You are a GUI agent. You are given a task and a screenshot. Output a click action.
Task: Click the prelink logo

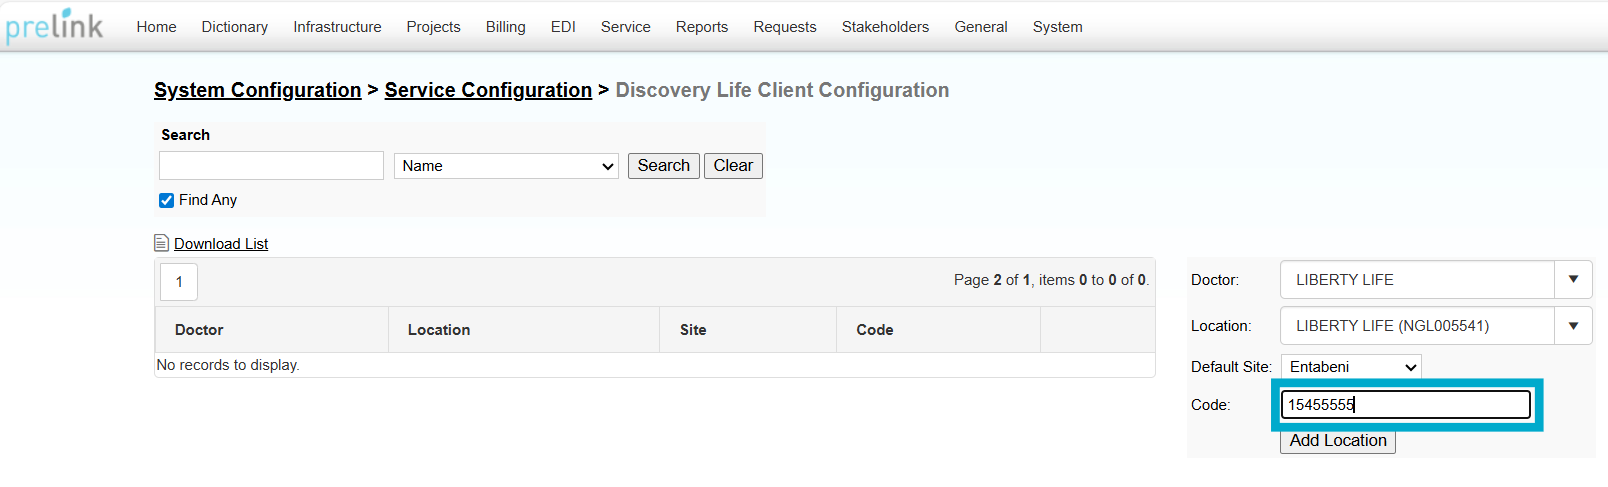pos(54,26)
